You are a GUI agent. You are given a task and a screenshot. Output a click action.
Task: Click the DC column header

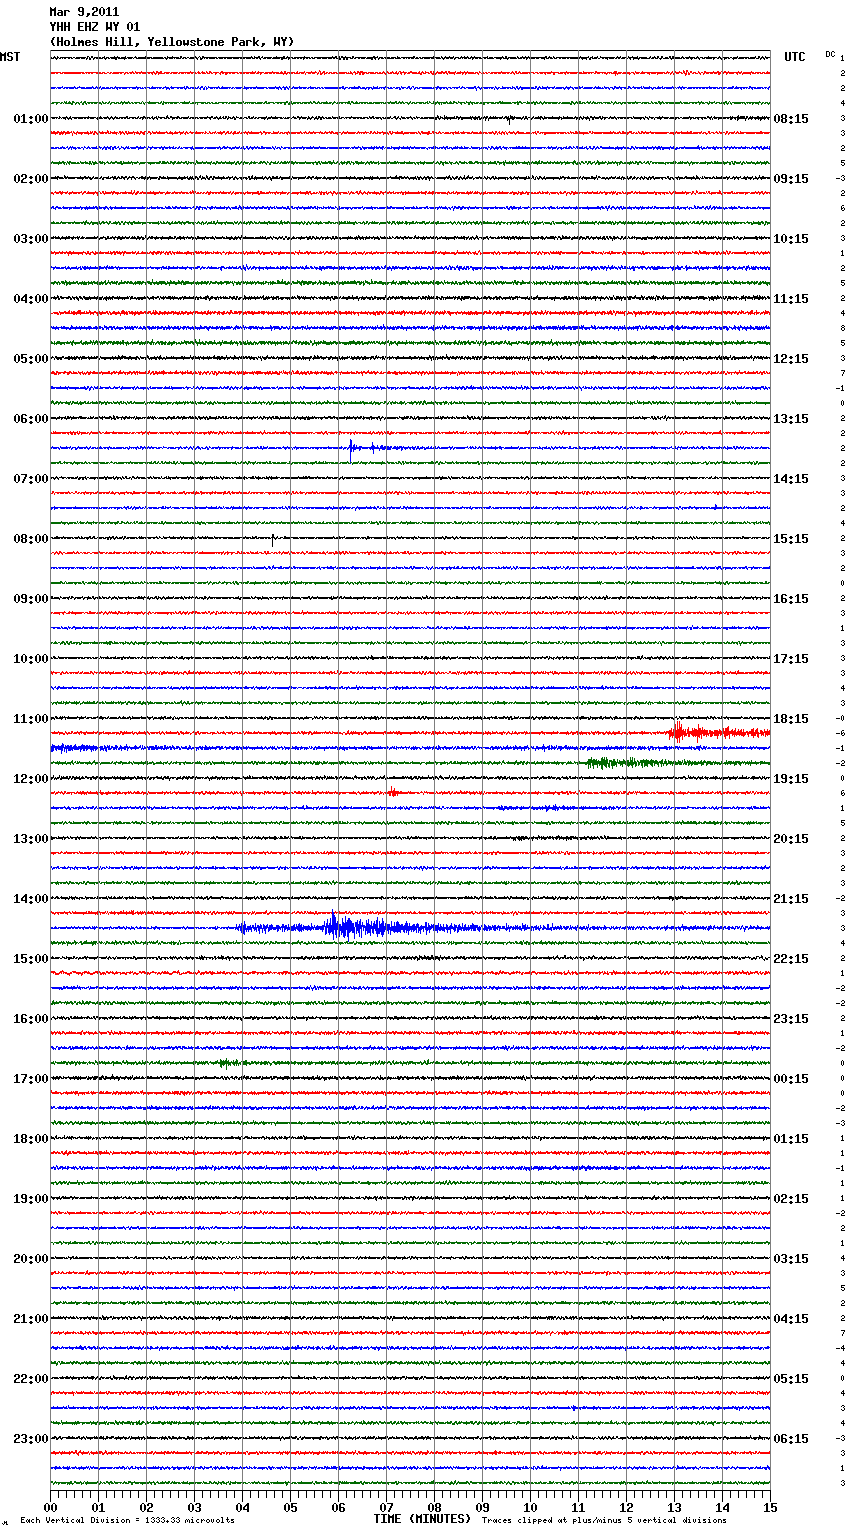pyautogui.click(x=830, y=54)
